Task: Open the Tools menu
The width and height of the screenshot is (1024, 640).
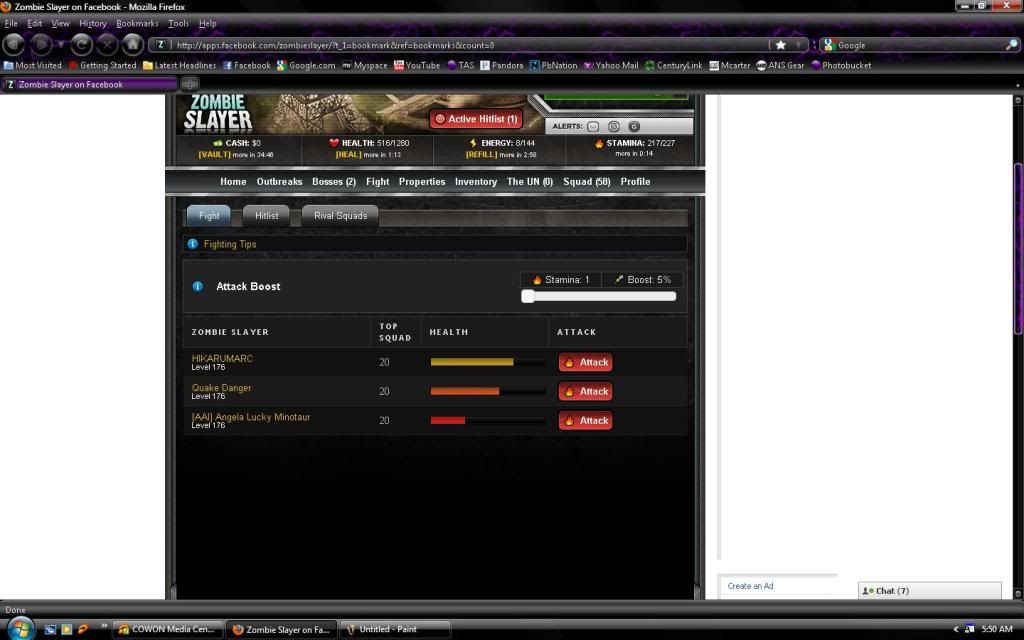Action: click(178, 24)
